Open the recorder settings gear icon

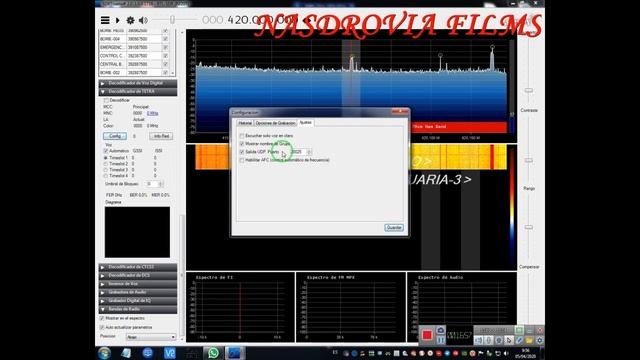tap(540, 340)
